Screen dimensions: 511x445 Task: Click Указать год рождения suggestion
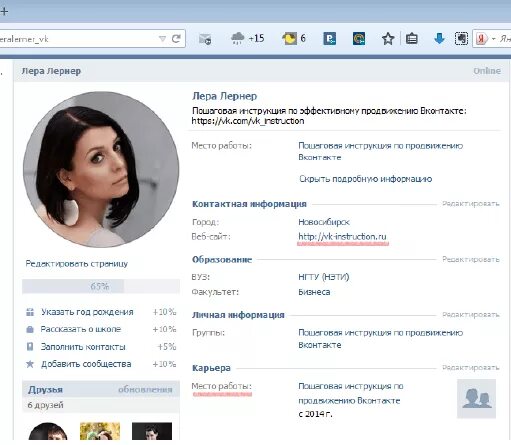point(87,312)
